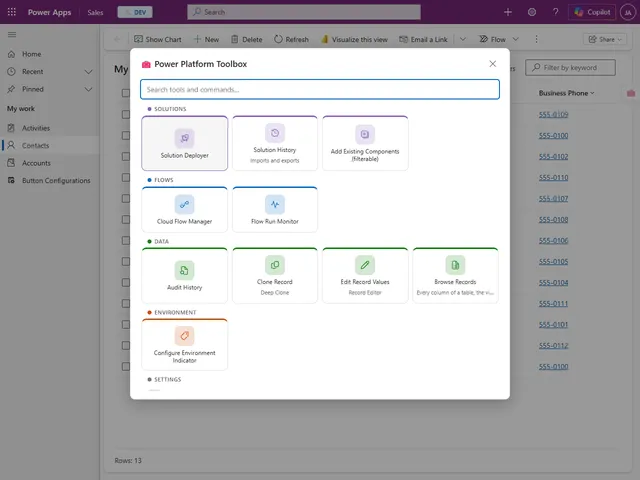Open the app launcher waffle icon
The width and height of the screenshot is (640, 480).
tap(12, 12)
